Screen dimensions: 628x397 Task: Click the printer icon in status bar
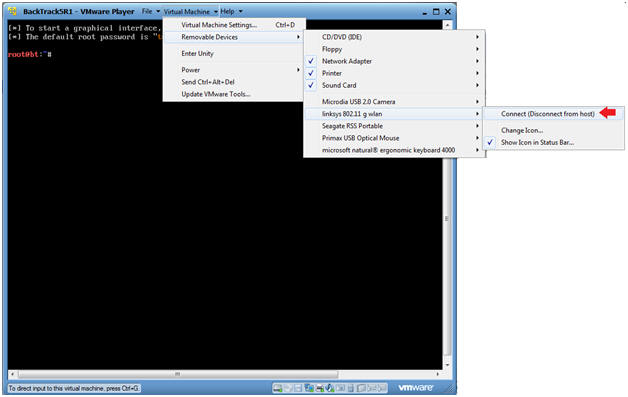point(320,388)
